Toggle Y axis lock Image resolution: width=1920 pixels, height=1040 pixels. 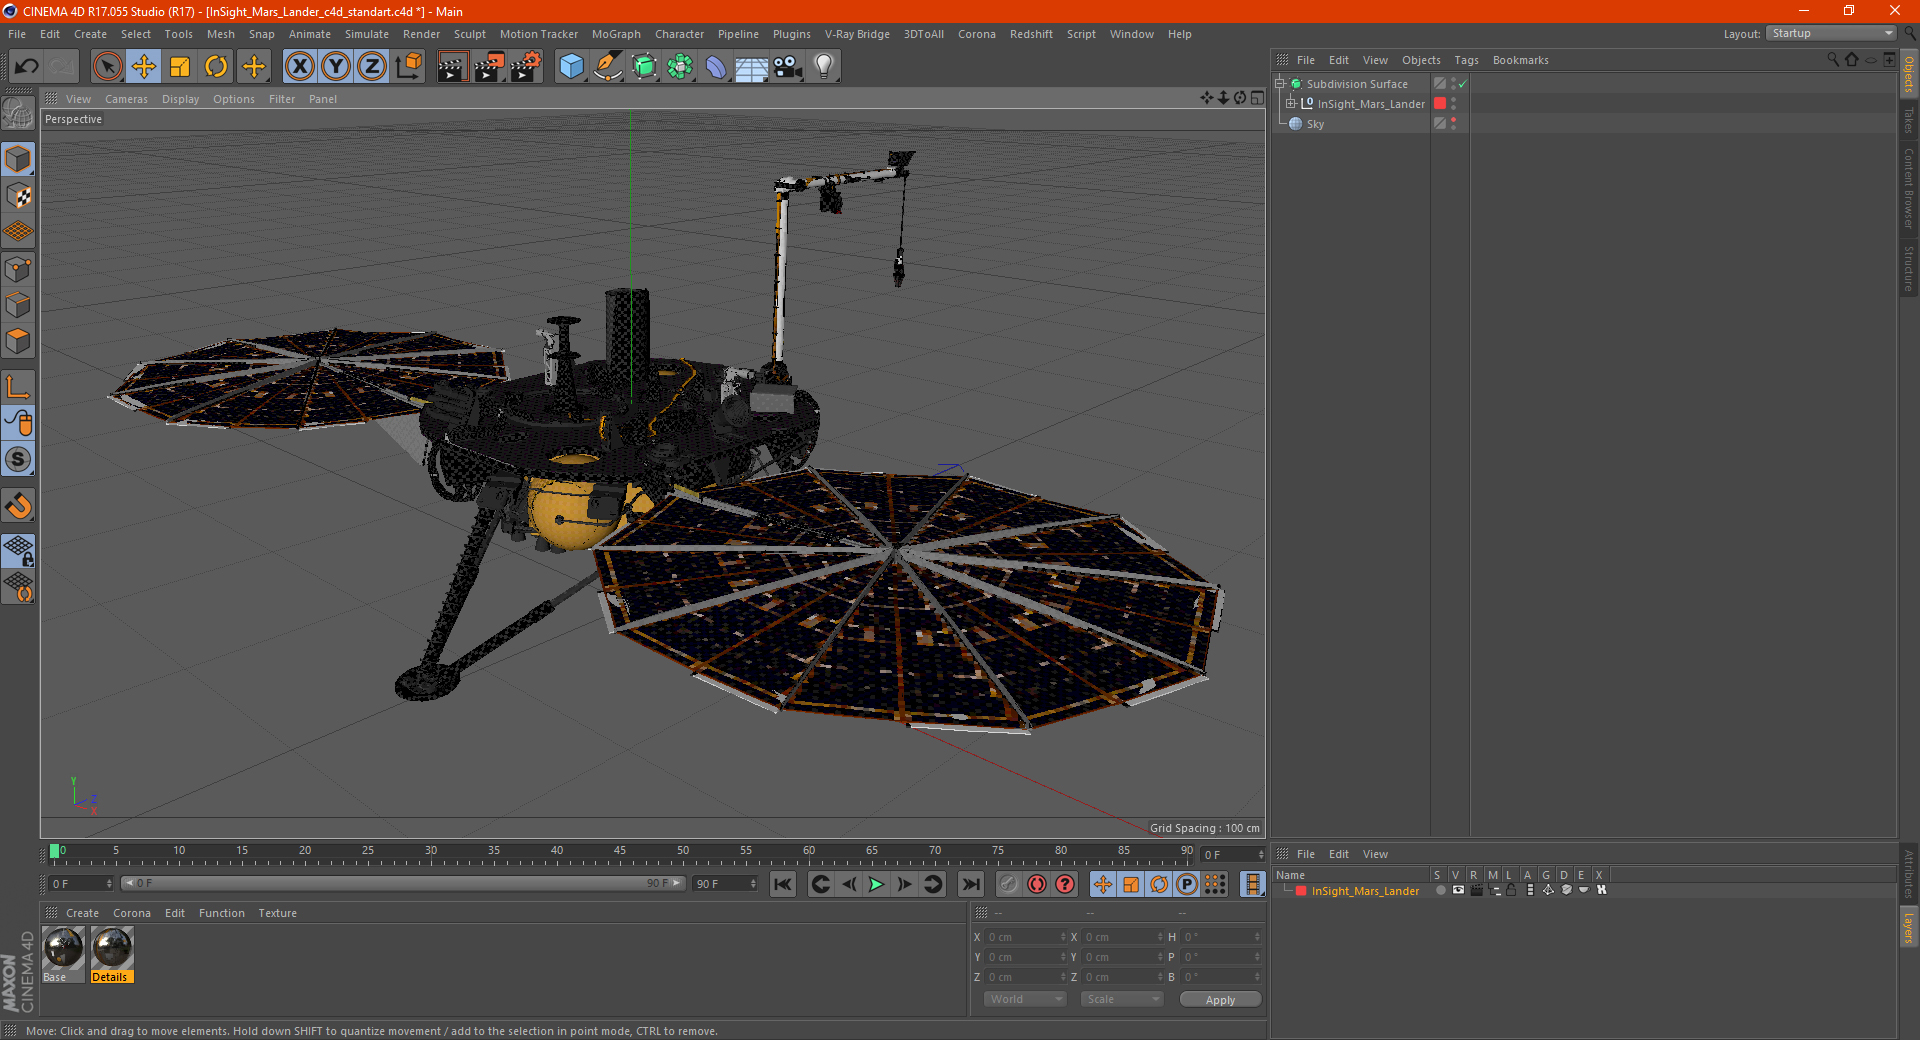[336, 67]
